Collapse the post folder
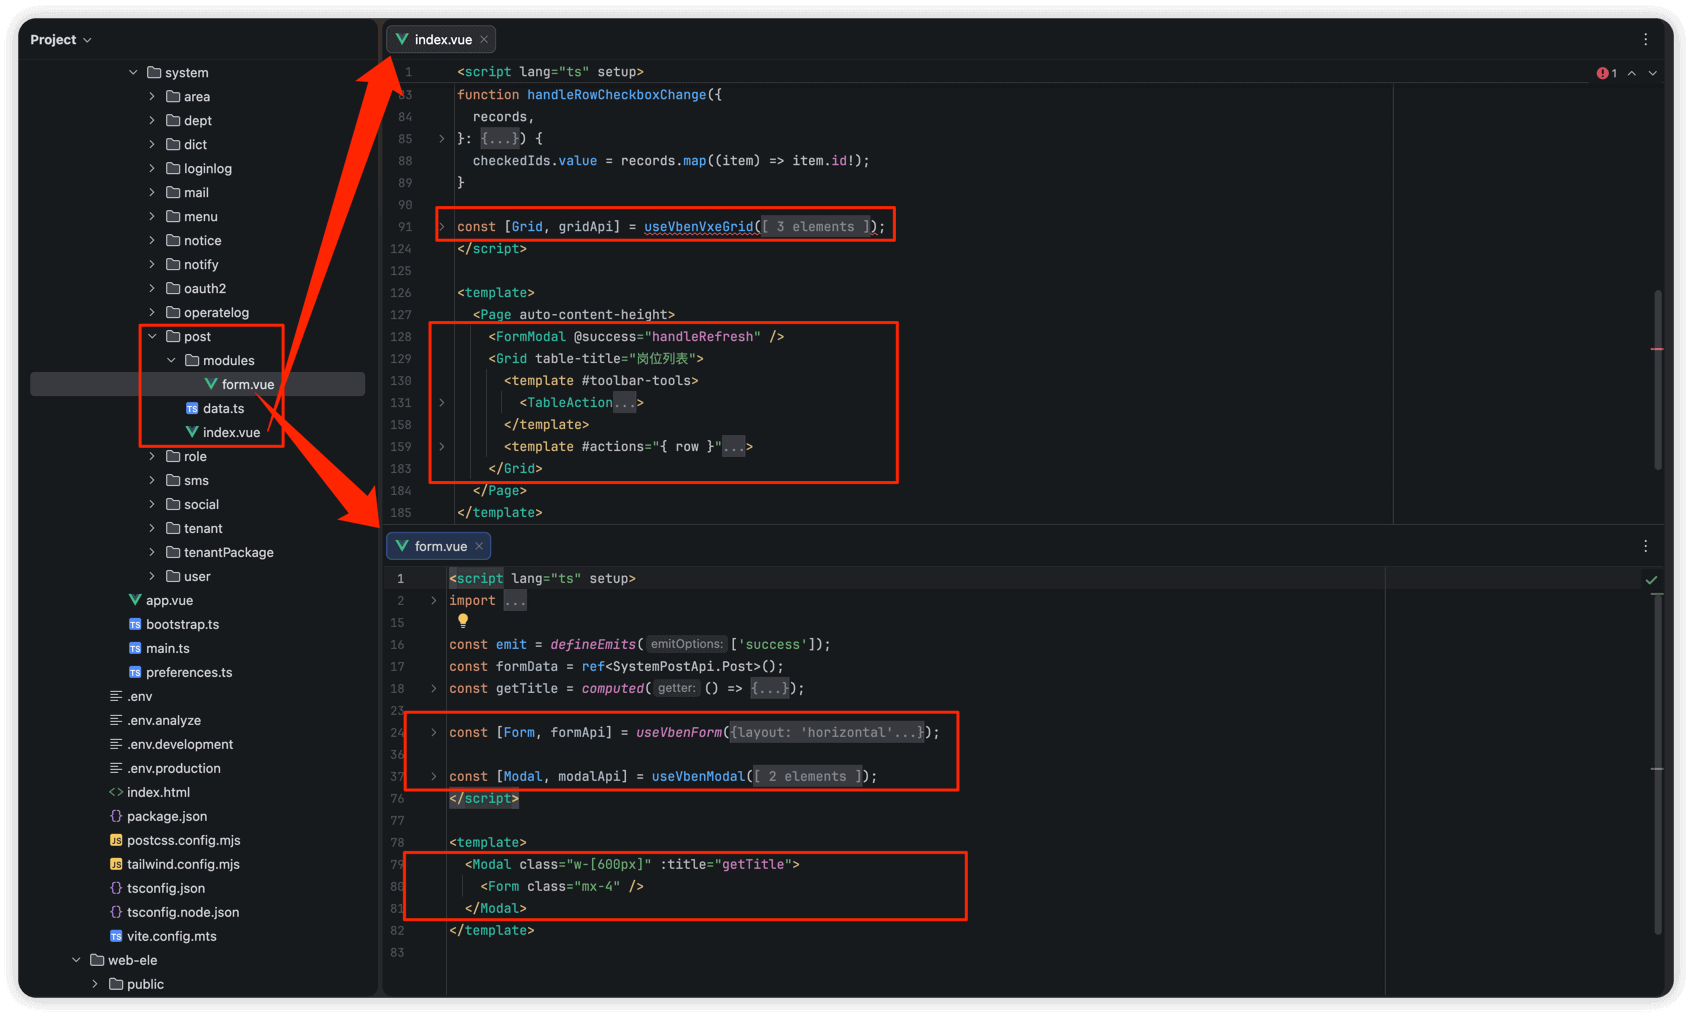The image size is (1692, 1016). coord(152,337)
